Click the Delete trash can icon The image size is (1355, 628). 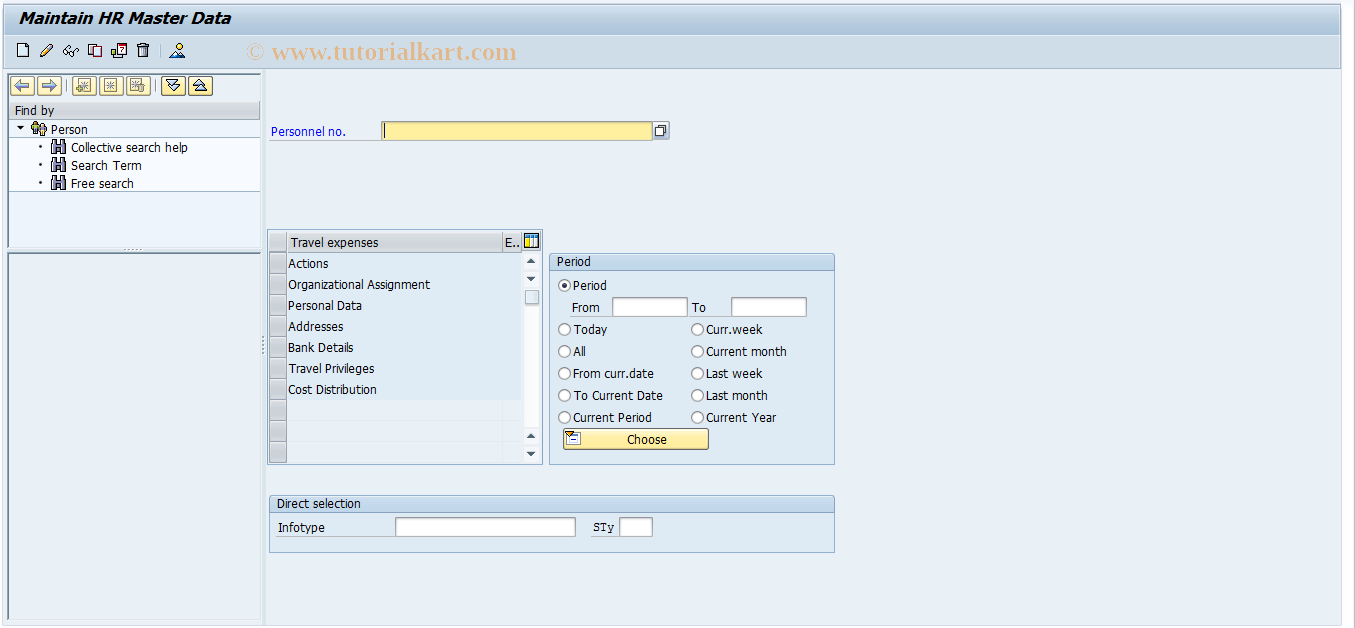coord(143,50)
